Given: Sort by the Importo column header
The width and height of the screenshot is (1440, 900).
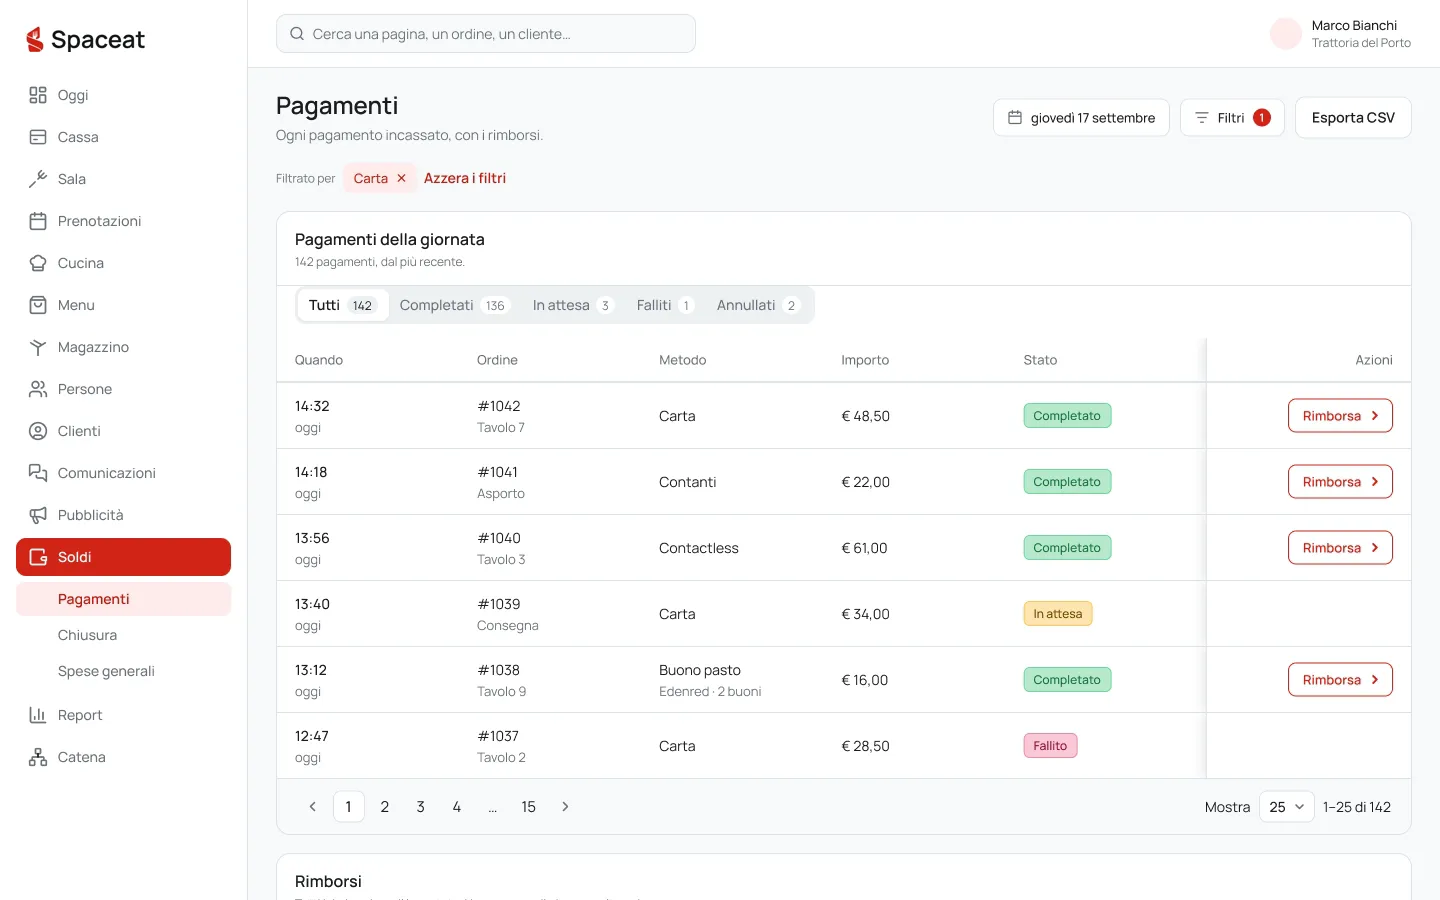Looking at the screenshot, I should click(x=865, y=360).
